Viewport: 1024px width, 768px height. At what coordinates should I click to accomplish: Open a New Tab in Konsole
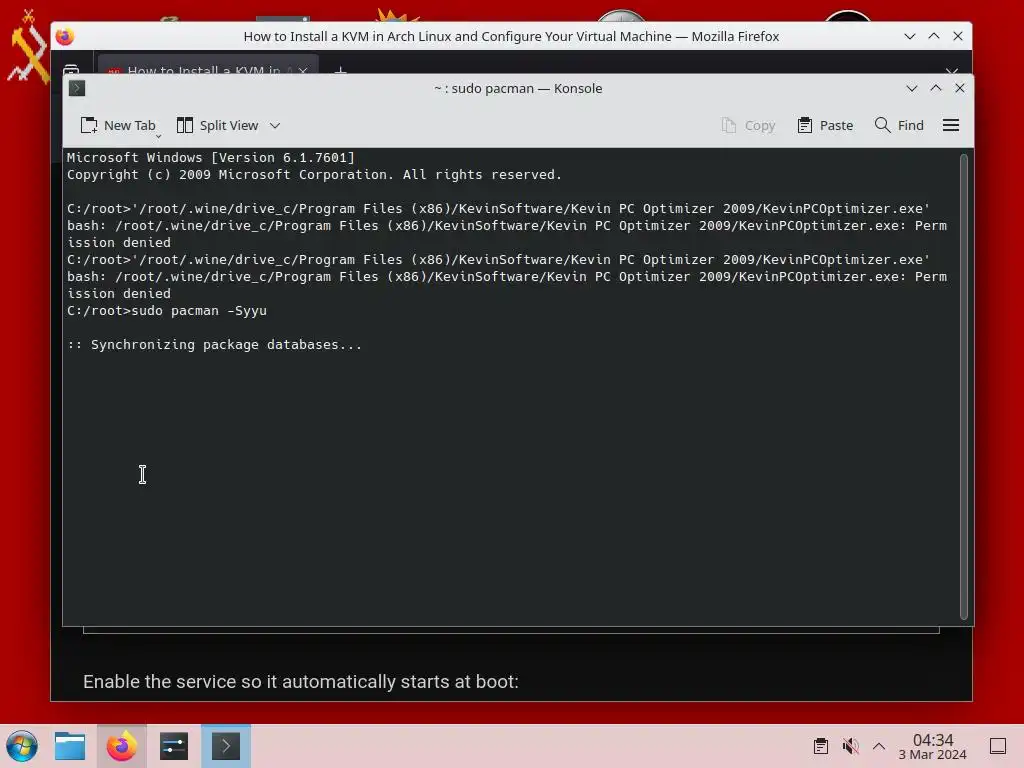(118, 125)
